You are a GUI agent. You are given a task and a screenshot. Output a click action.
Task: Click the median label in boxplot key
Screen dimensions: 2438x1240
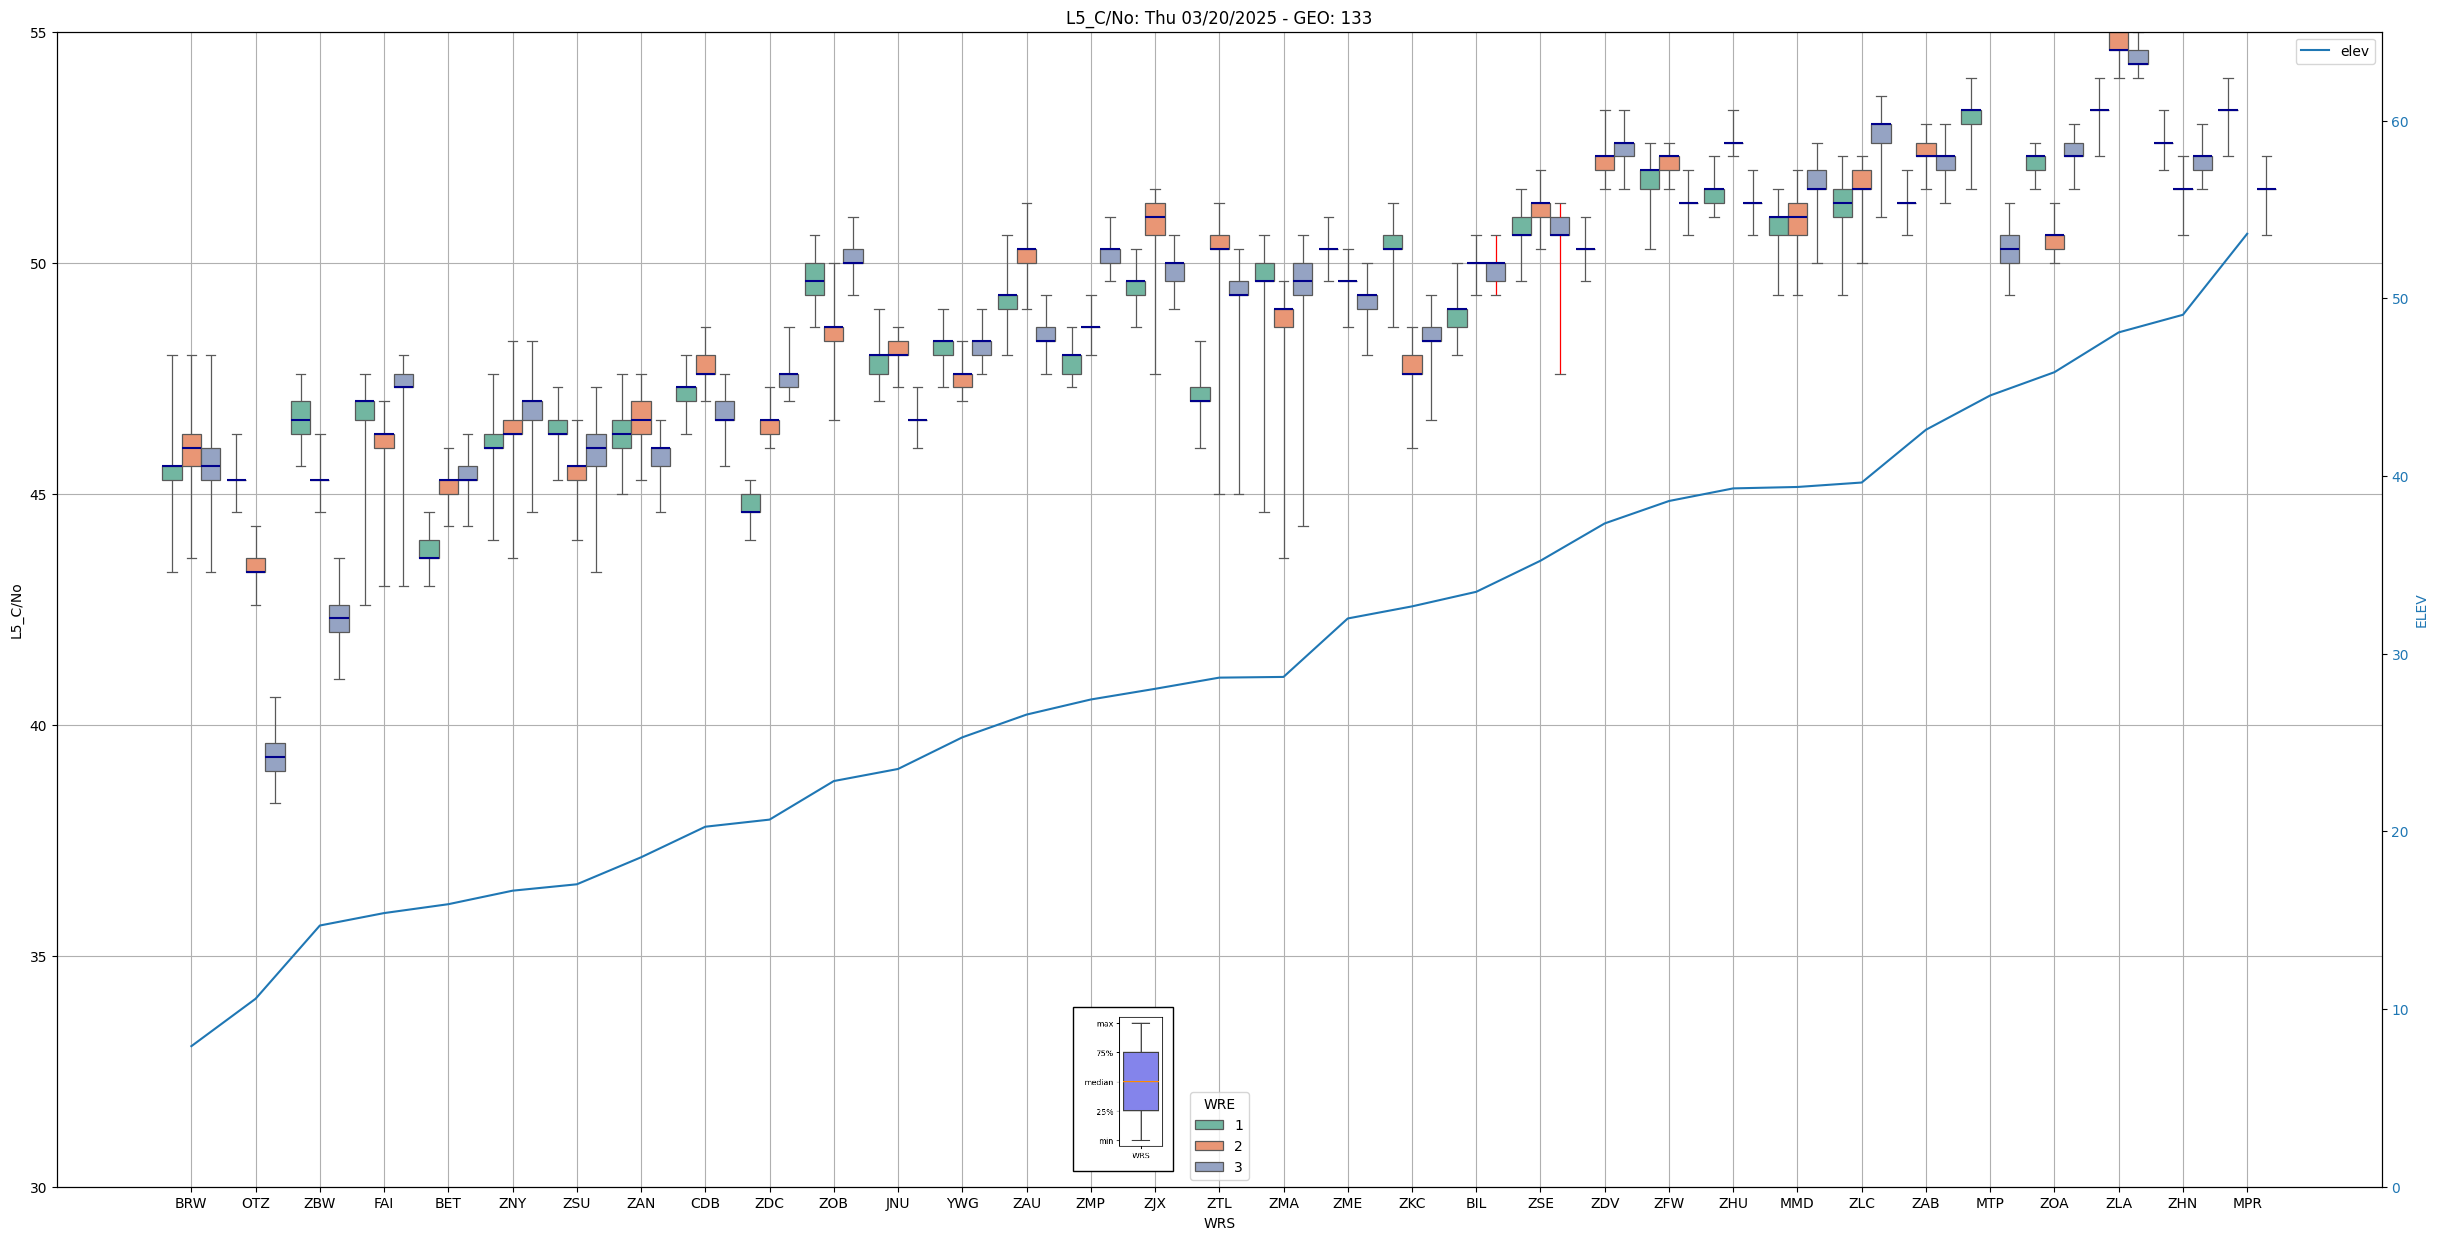1098,1082
